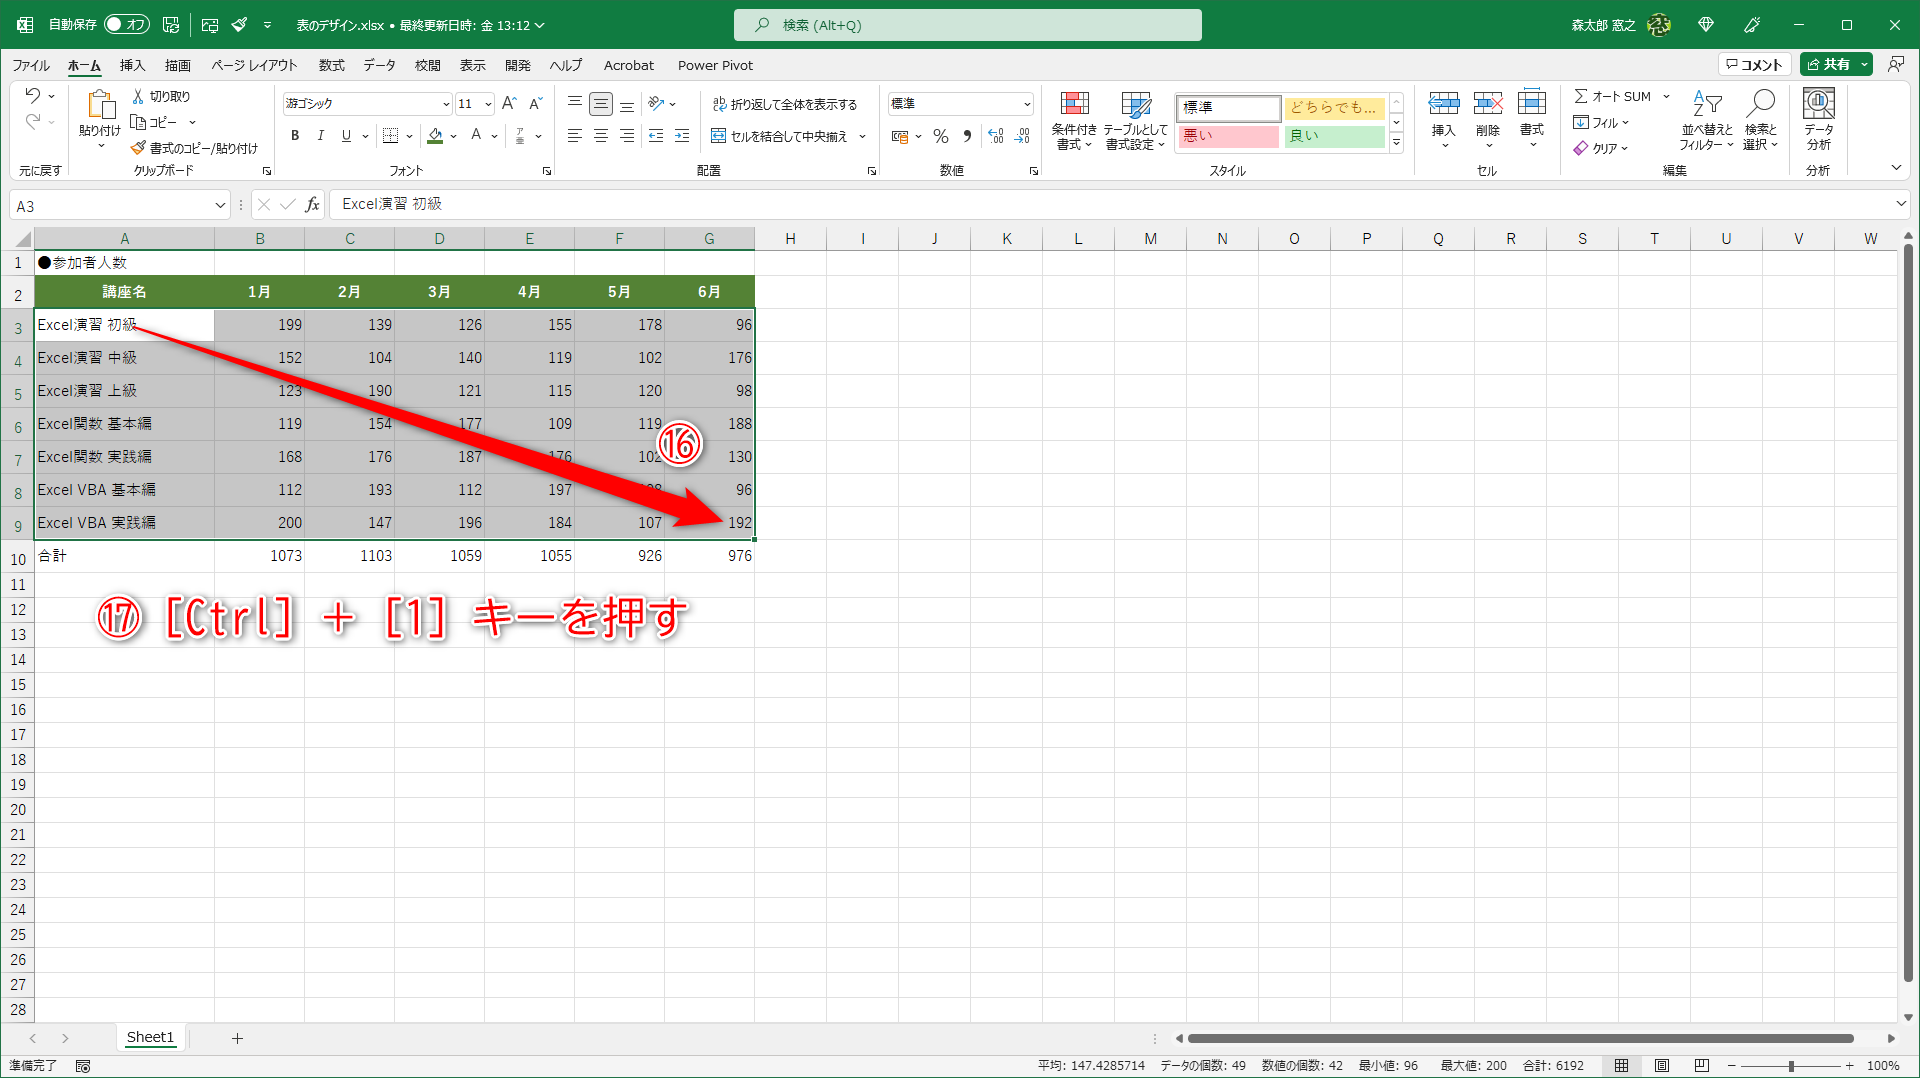
Task: Click the Insert cells (挿入) icon
Action: pos(1443,103)
